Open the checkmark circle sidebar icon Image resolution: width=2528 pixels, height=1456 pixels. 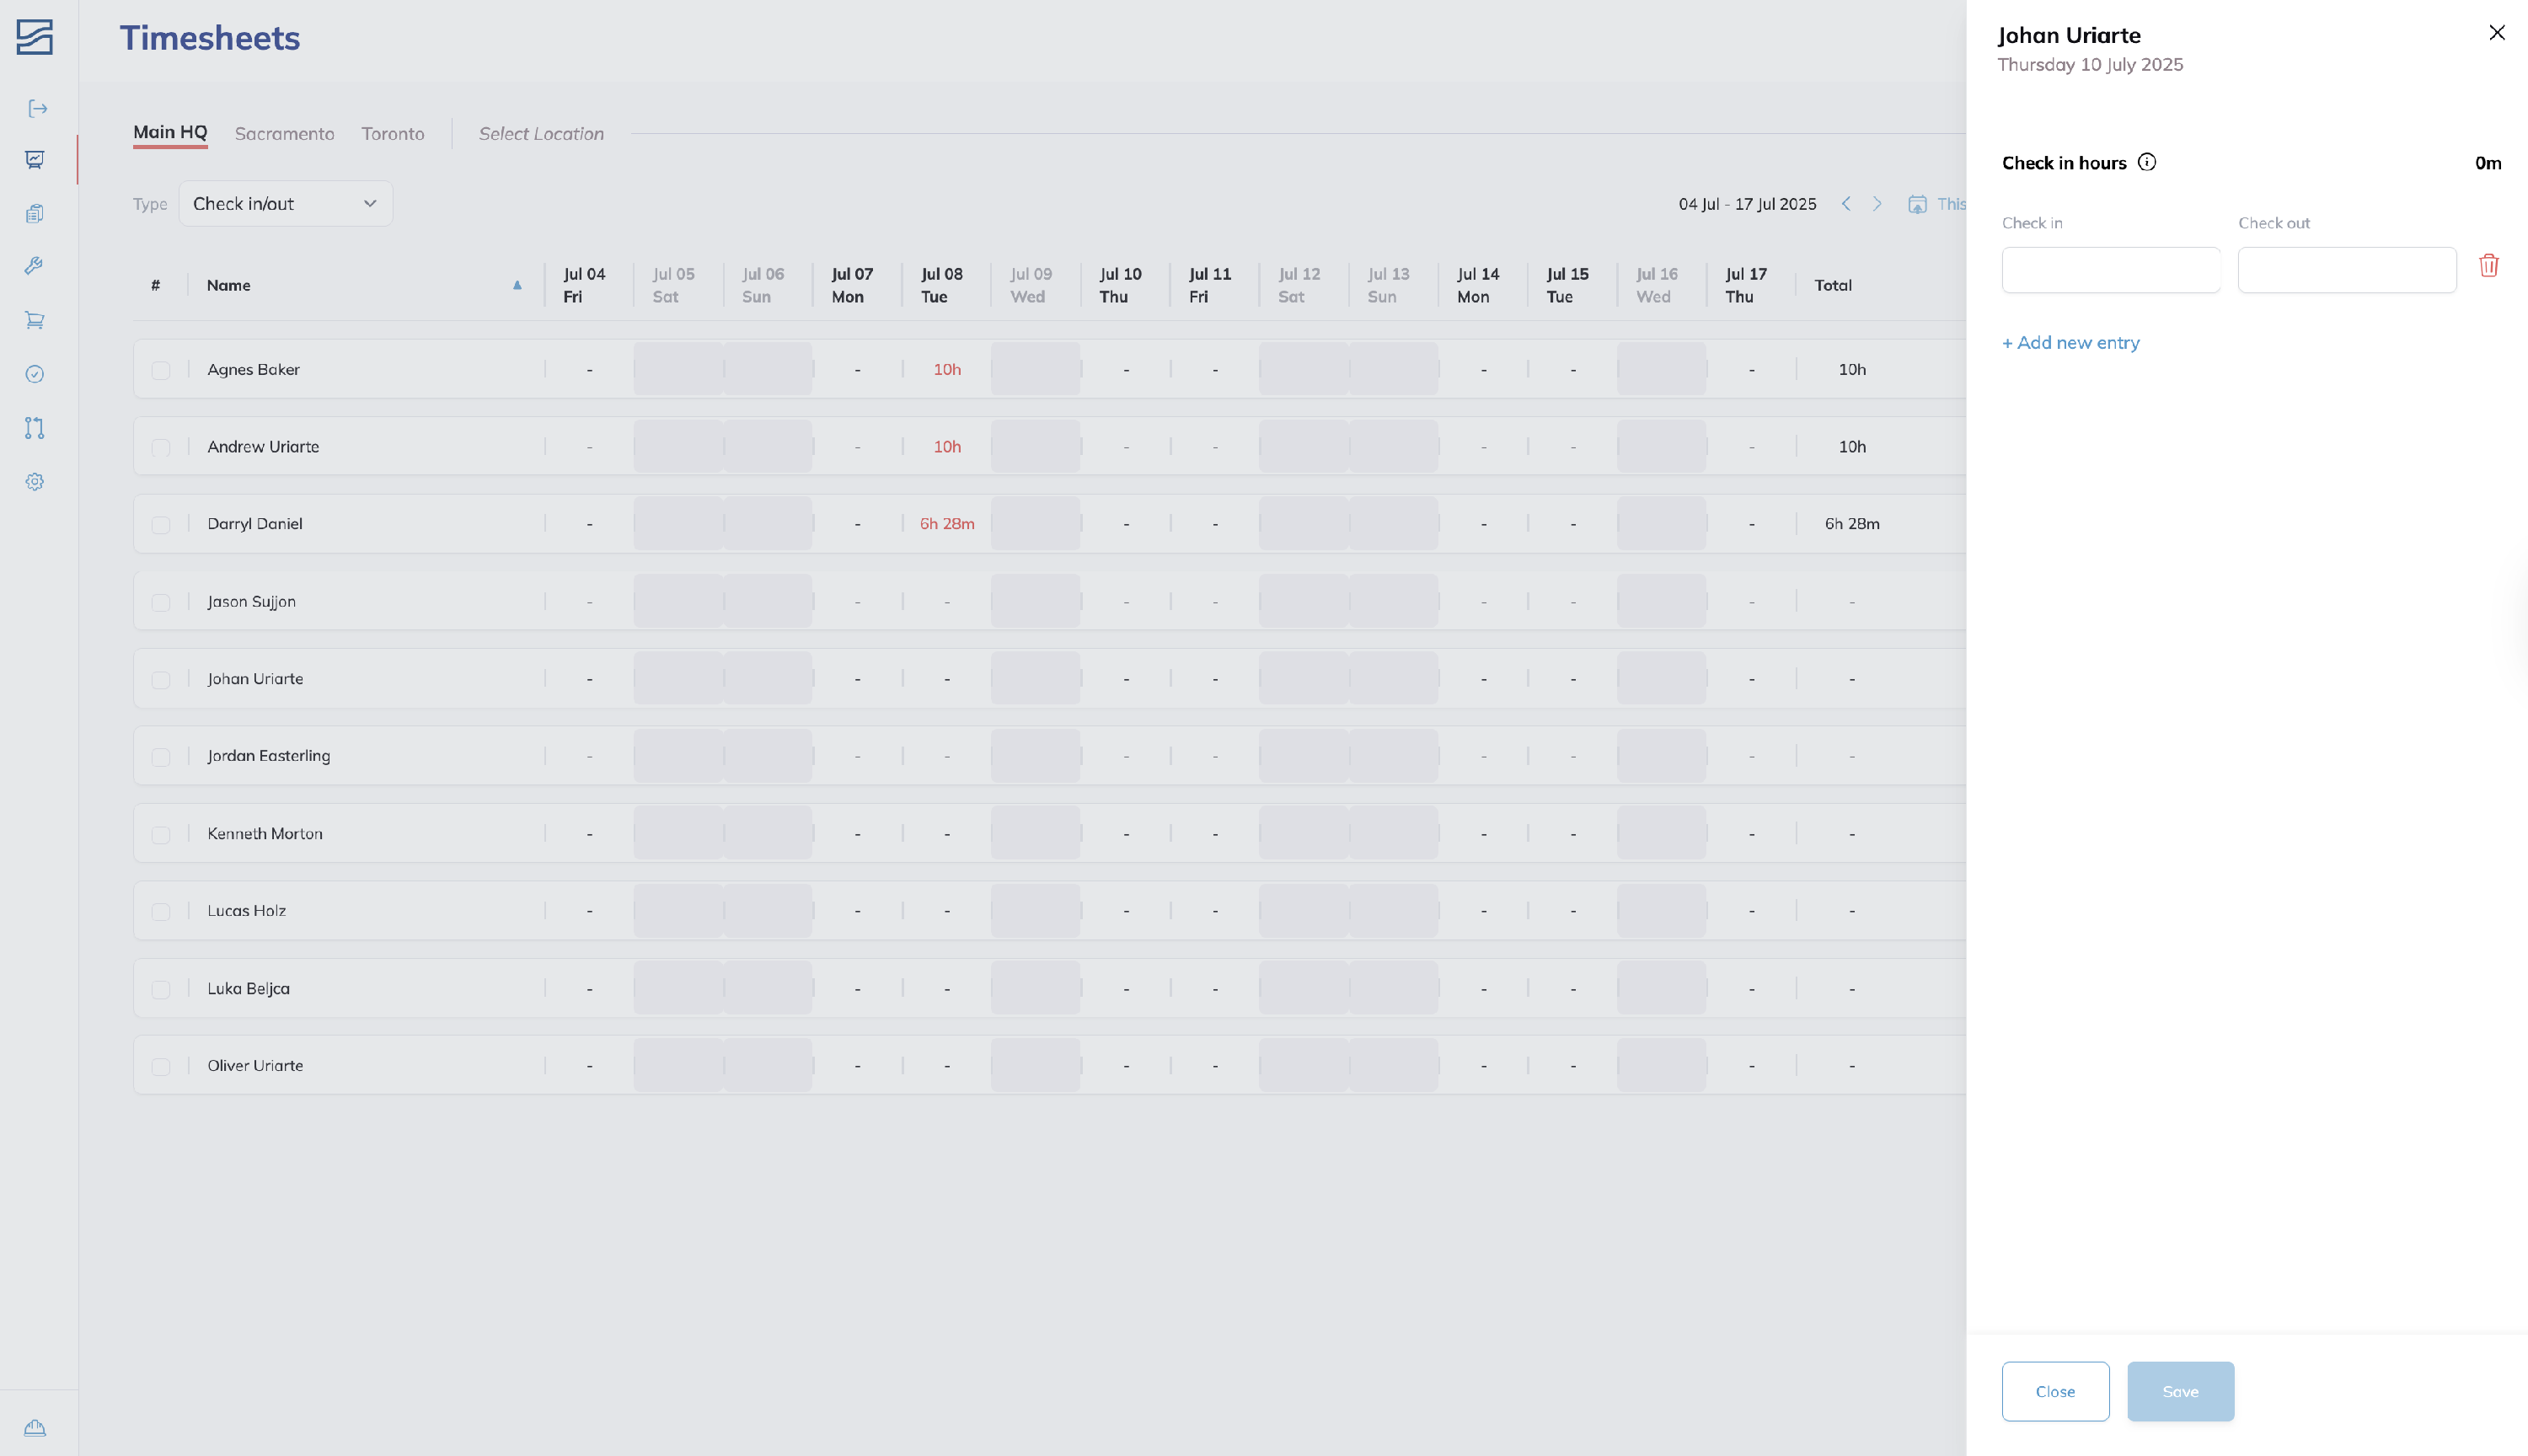35,374
